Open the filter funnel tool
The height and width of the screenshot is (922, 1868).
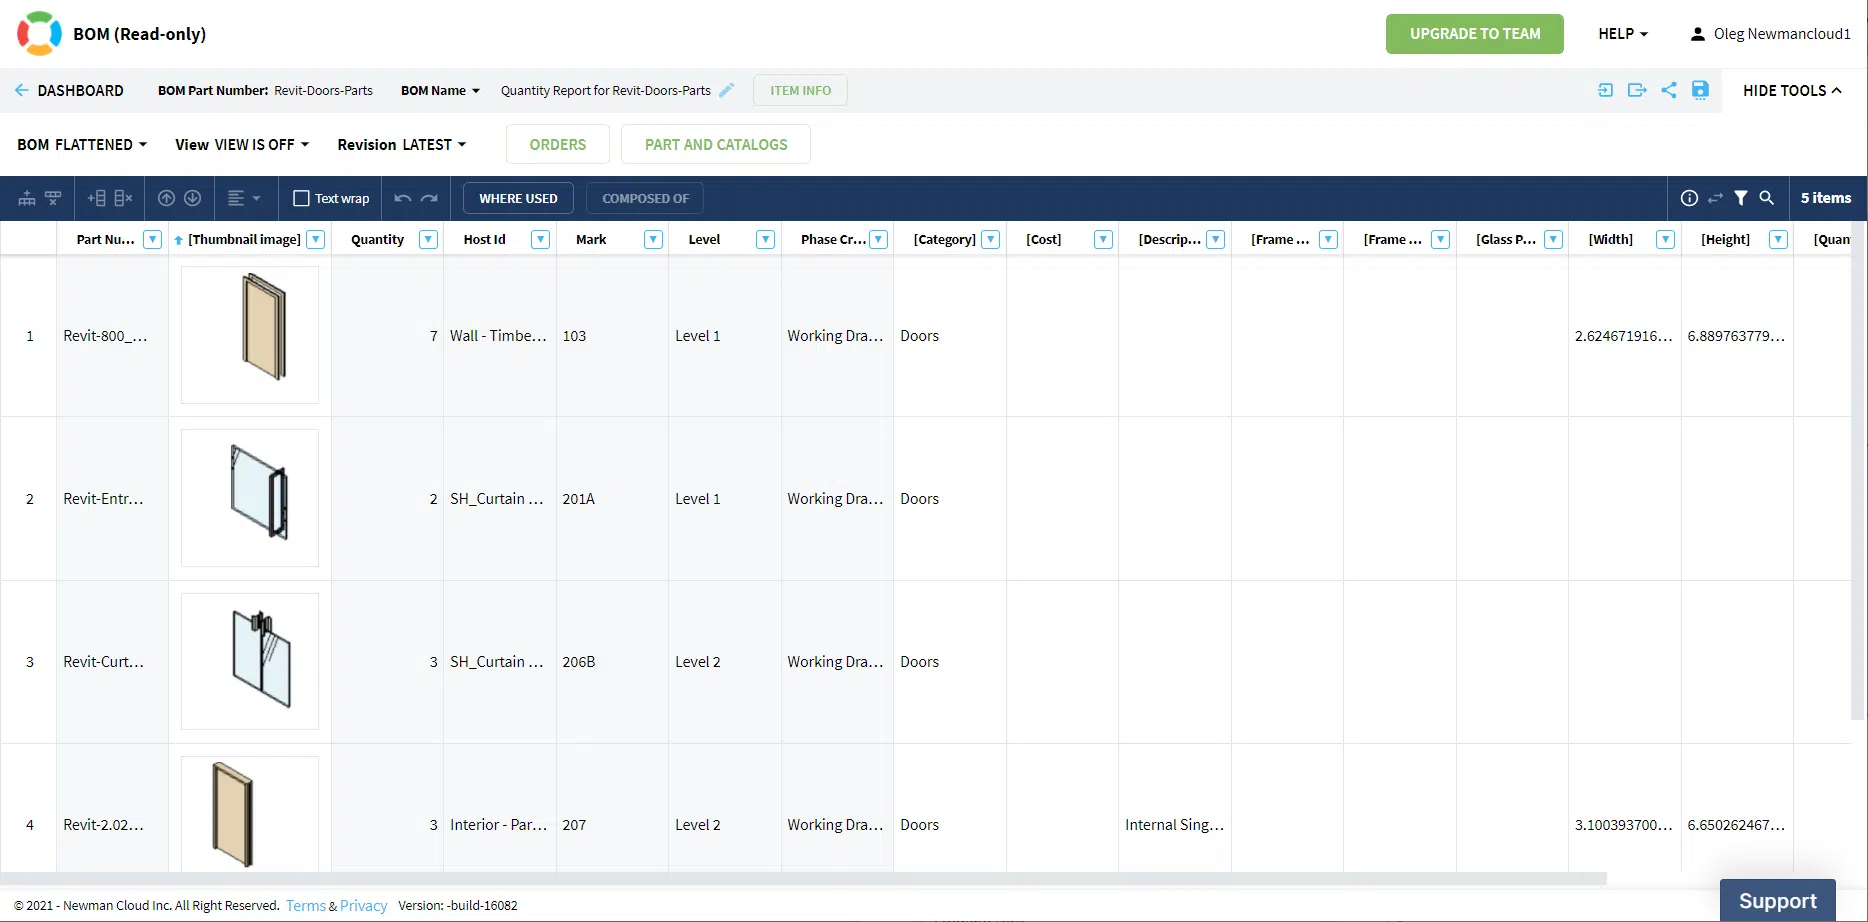point(1741,198)
